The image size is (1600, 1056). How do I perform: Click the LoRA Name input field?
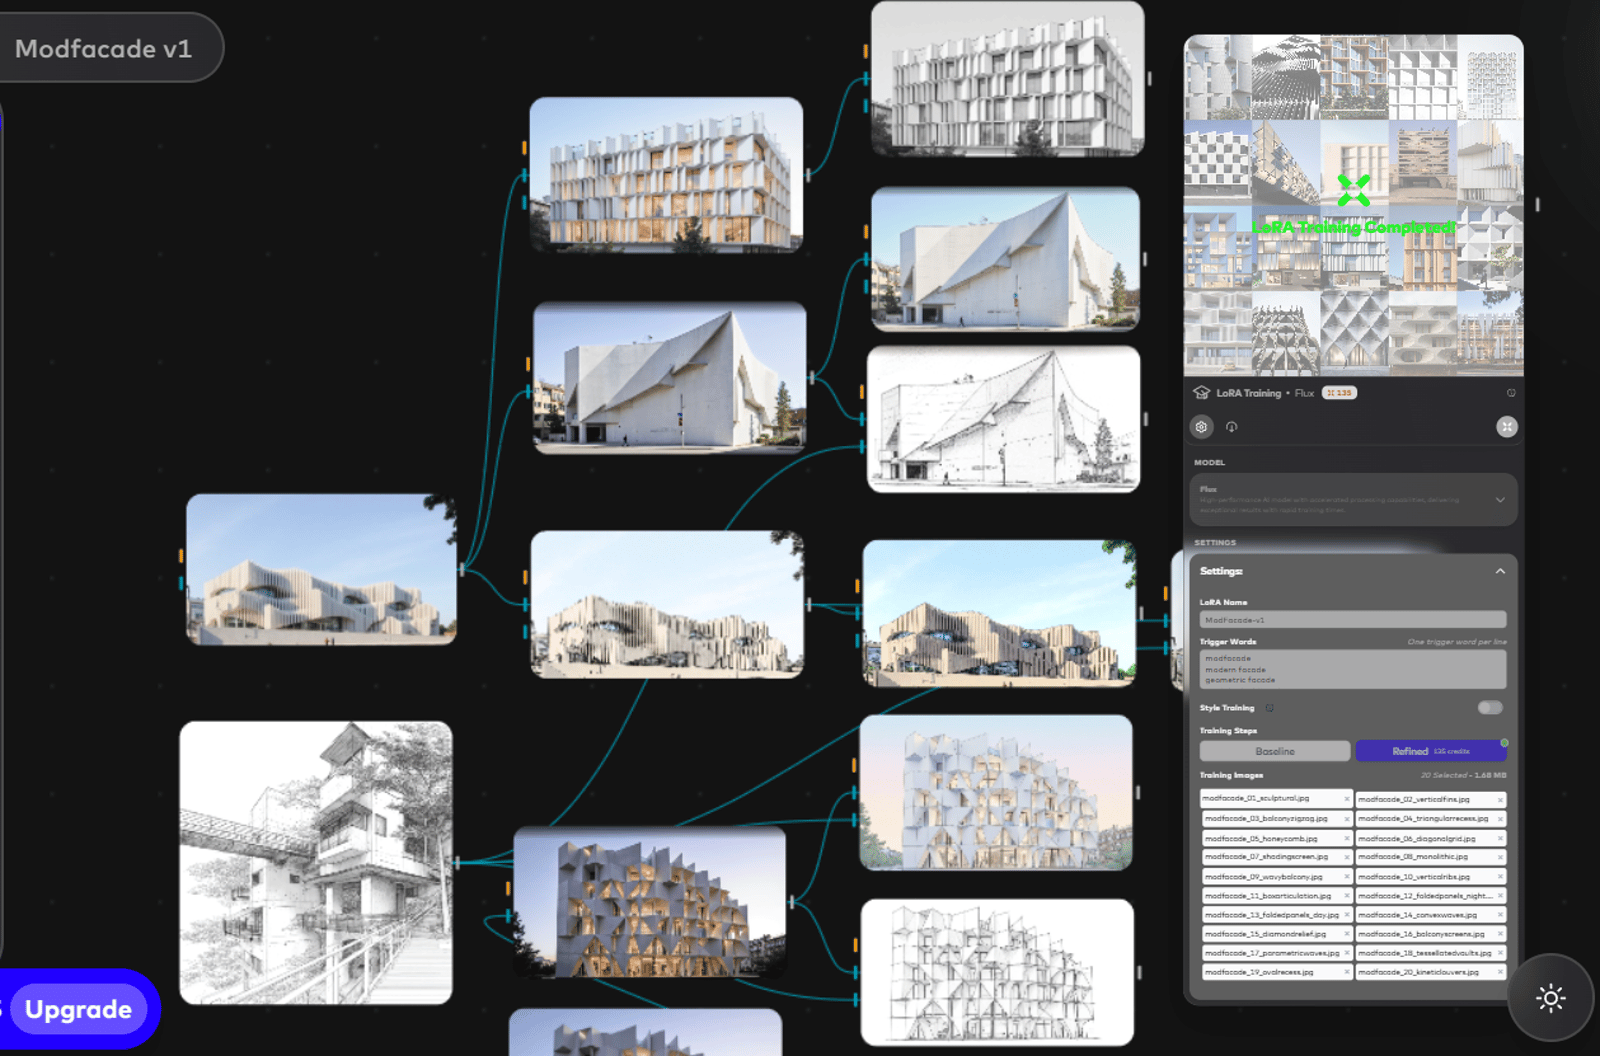click(x=1352, y=620)
